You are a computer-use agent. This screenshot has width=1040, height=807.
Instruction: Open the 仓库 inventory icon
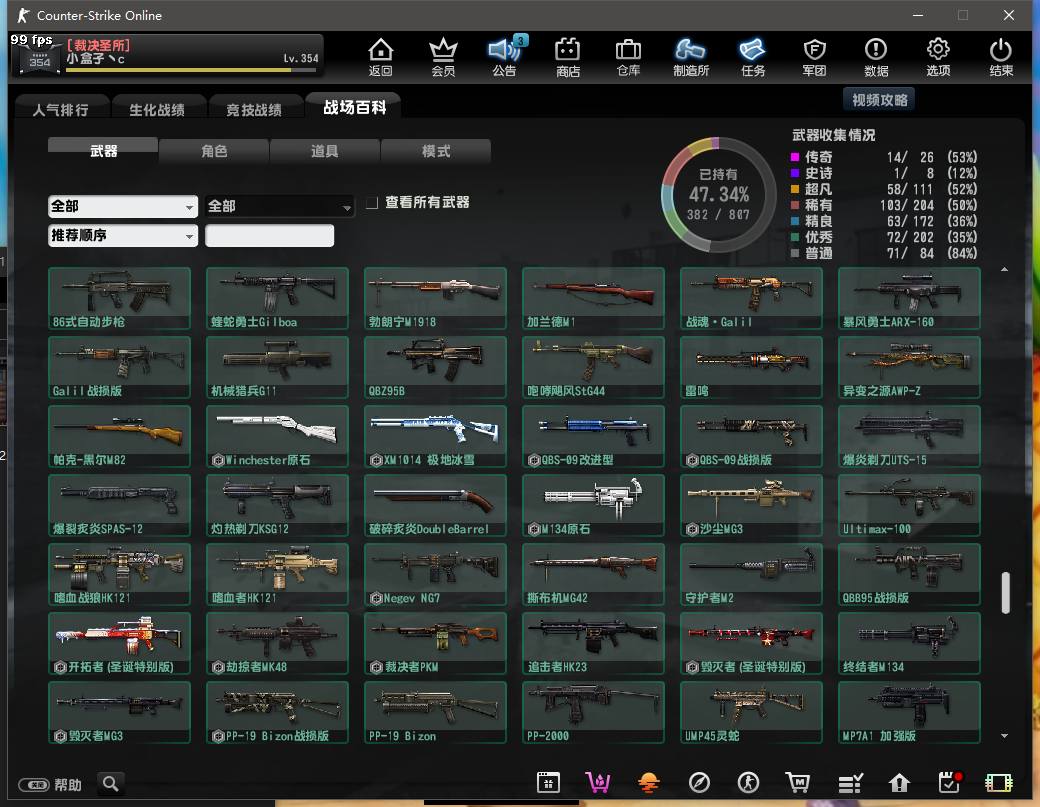point(628,57)
